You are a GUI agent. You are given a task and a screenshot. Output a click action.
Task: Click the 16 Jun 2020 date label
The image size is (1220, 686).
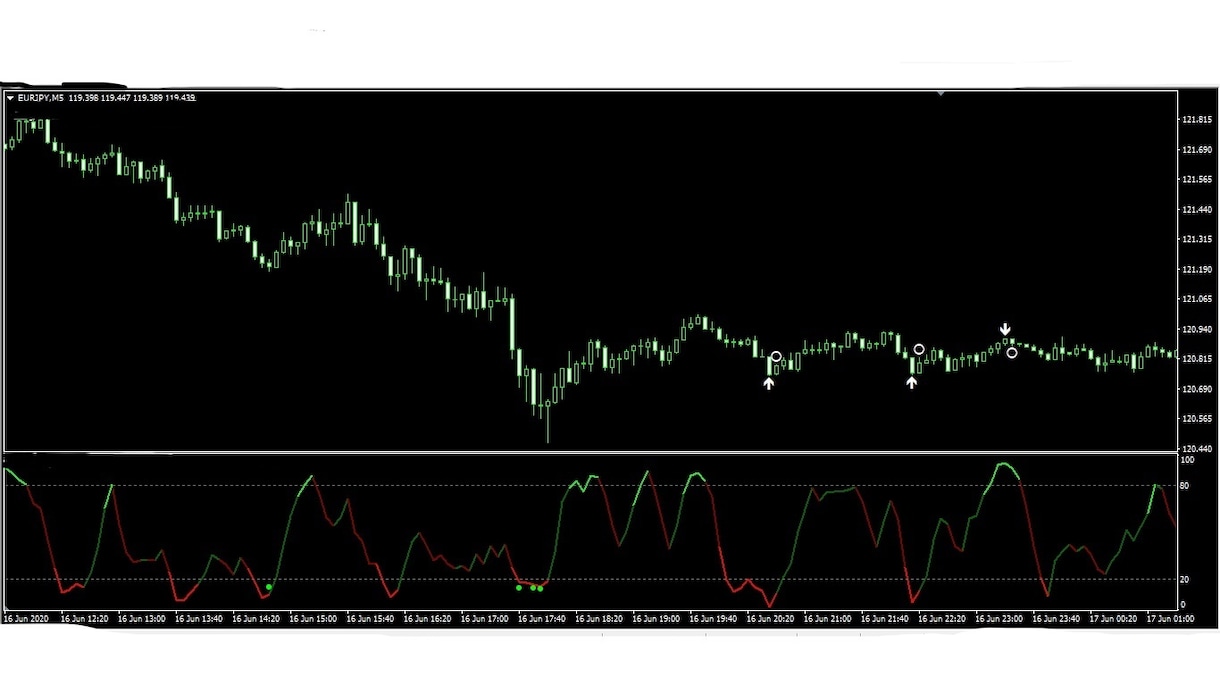(x=26, y=619)
